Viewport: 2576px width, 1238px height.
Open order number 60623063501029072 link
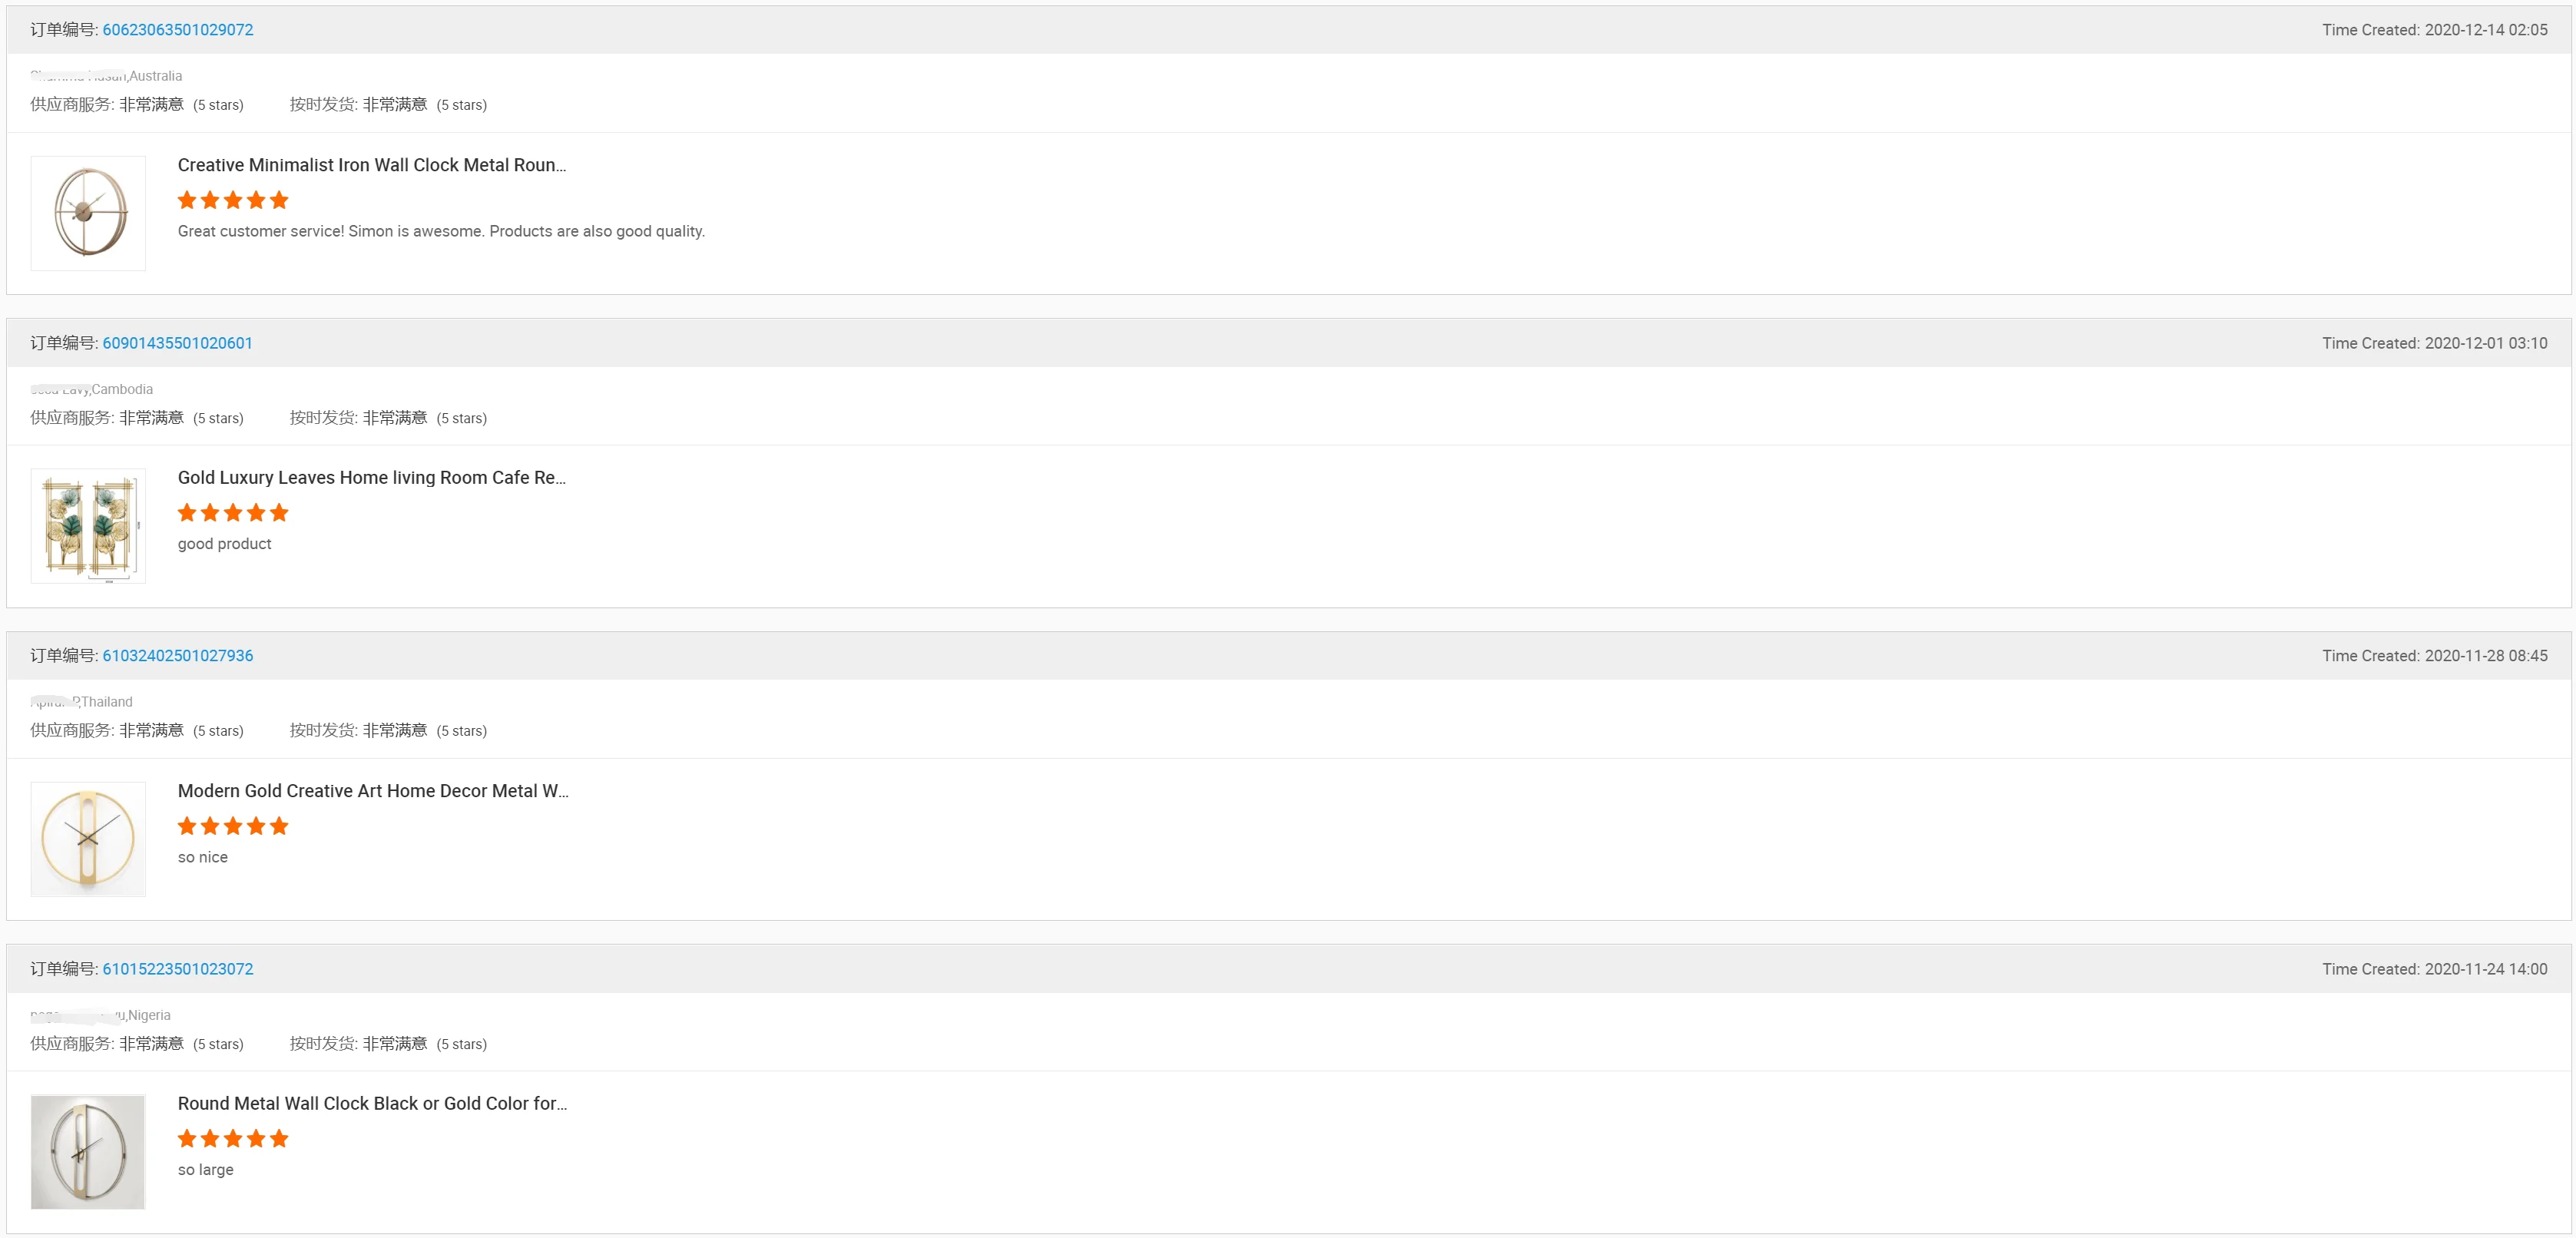pos(177,30)
